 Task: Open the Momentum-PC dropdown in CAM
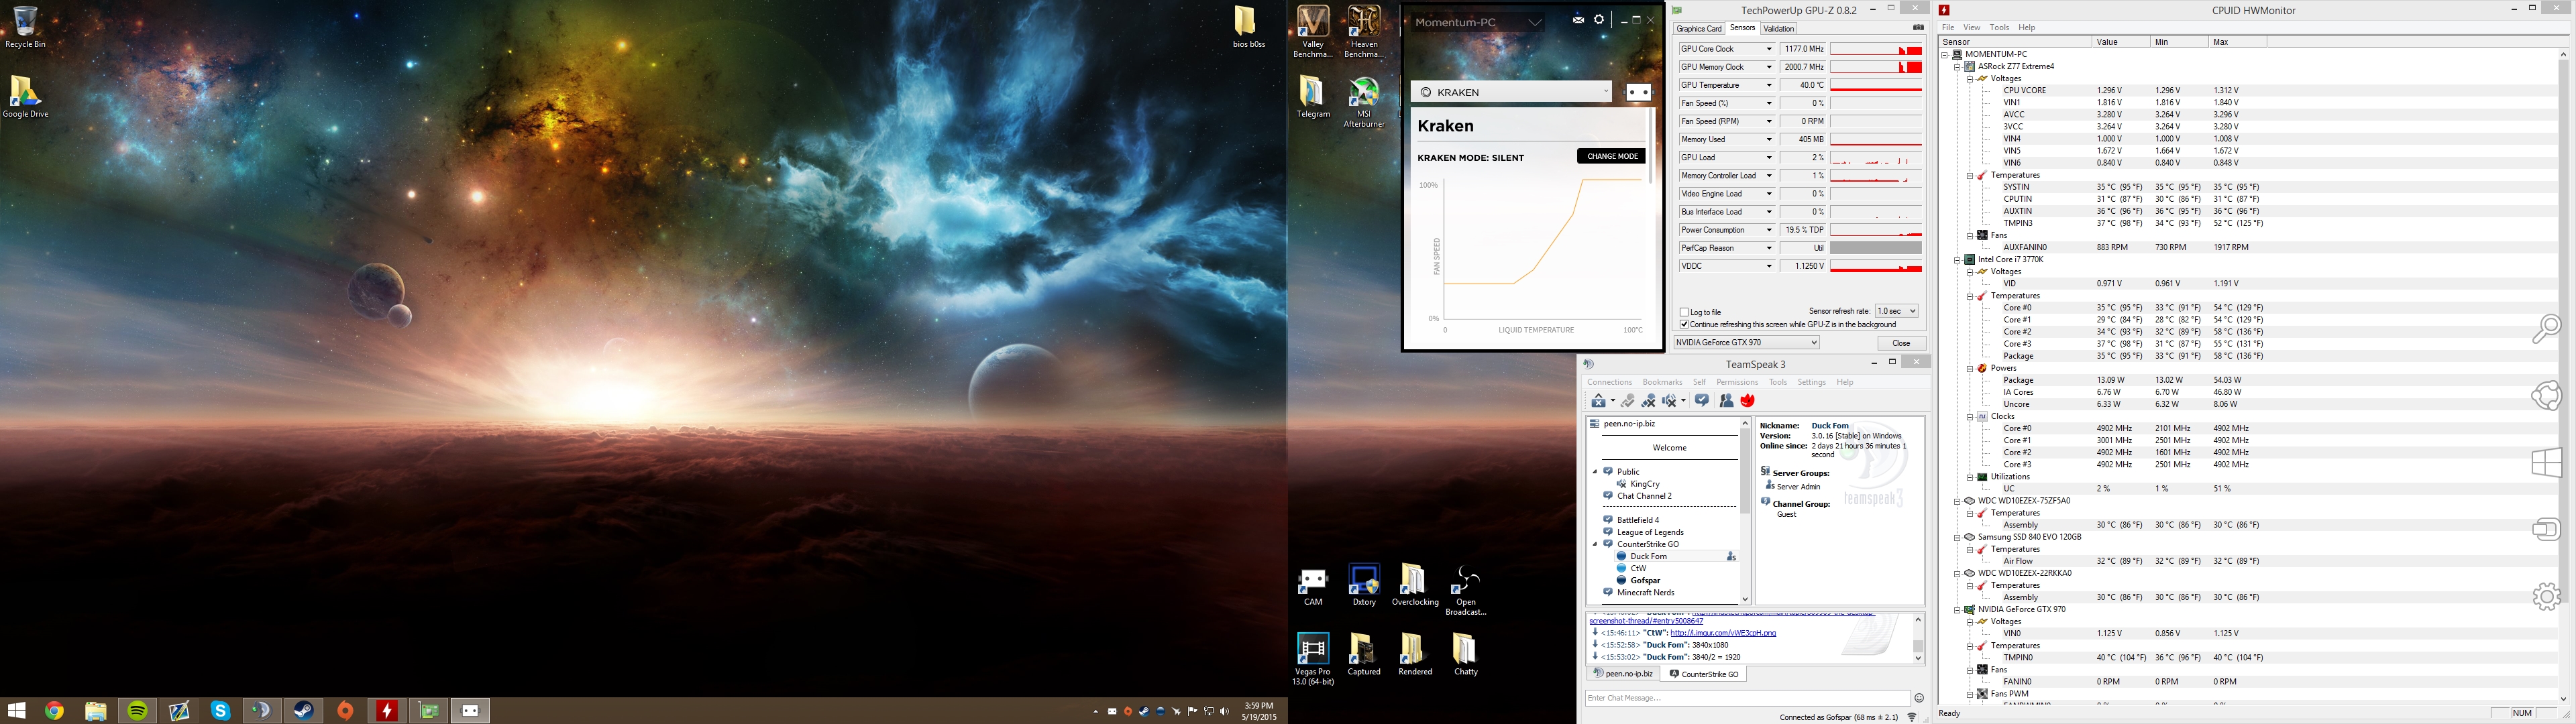1478,22
